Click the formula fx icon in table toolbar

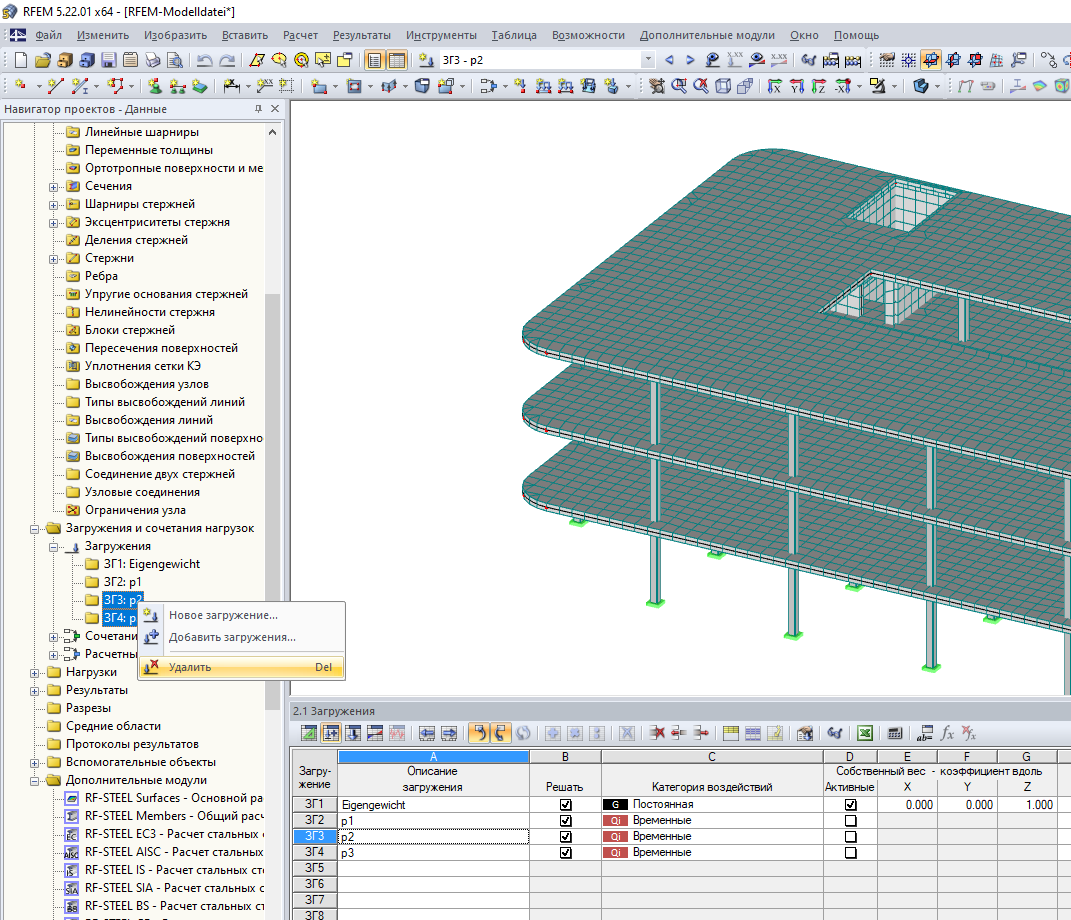[947, 734]
